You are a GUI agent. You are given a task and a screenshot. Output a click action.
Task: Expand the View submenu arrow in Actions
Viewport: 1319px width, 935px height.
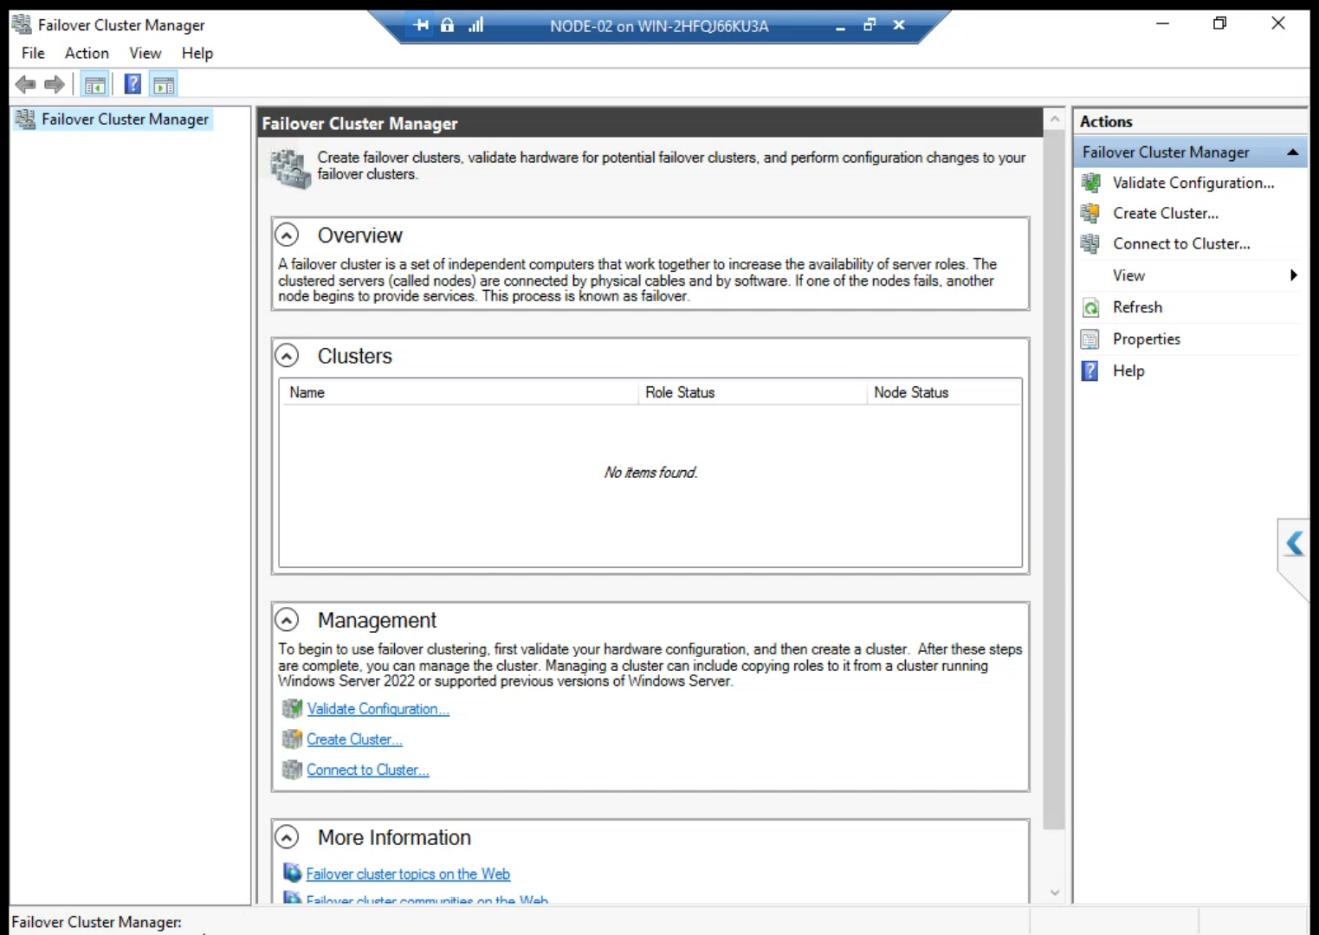(1293, 275)
